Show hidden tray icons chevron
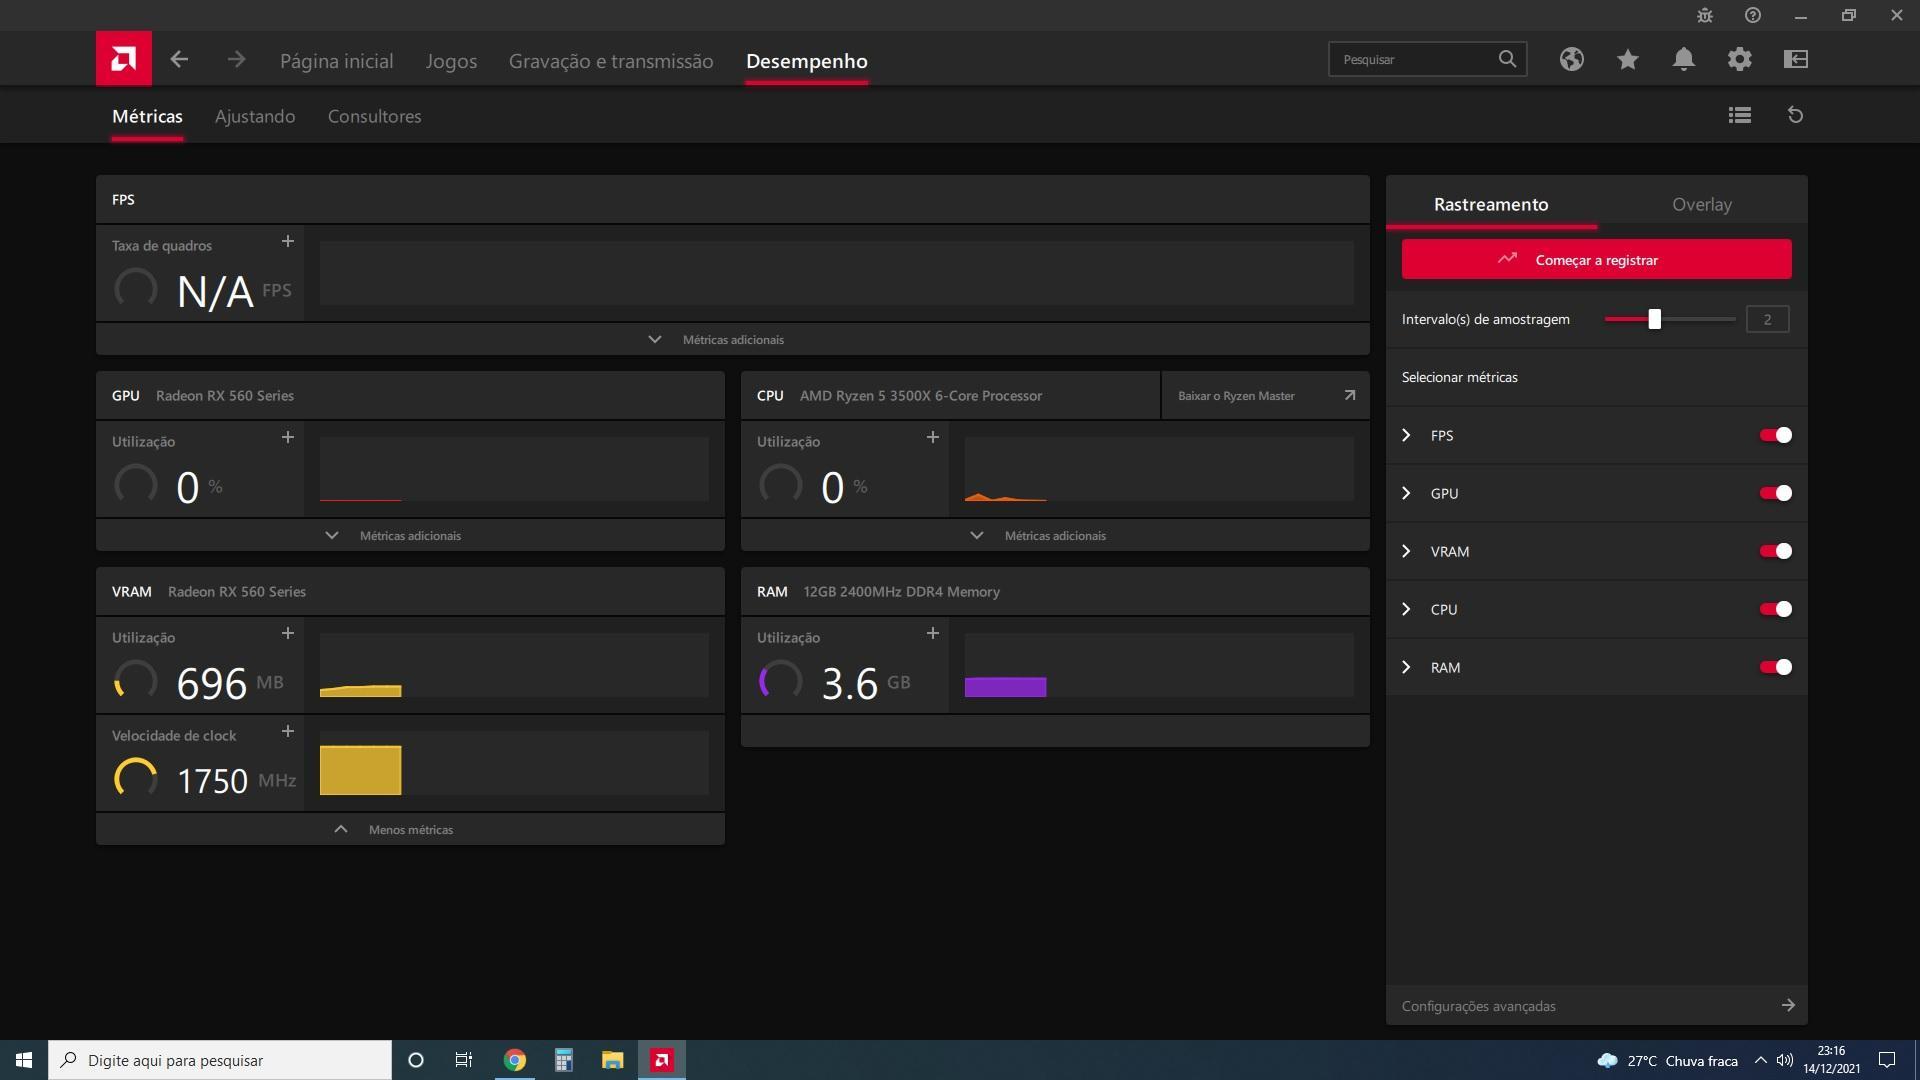This screenshot has height=1080, width=1920. coord(1761,1060)
